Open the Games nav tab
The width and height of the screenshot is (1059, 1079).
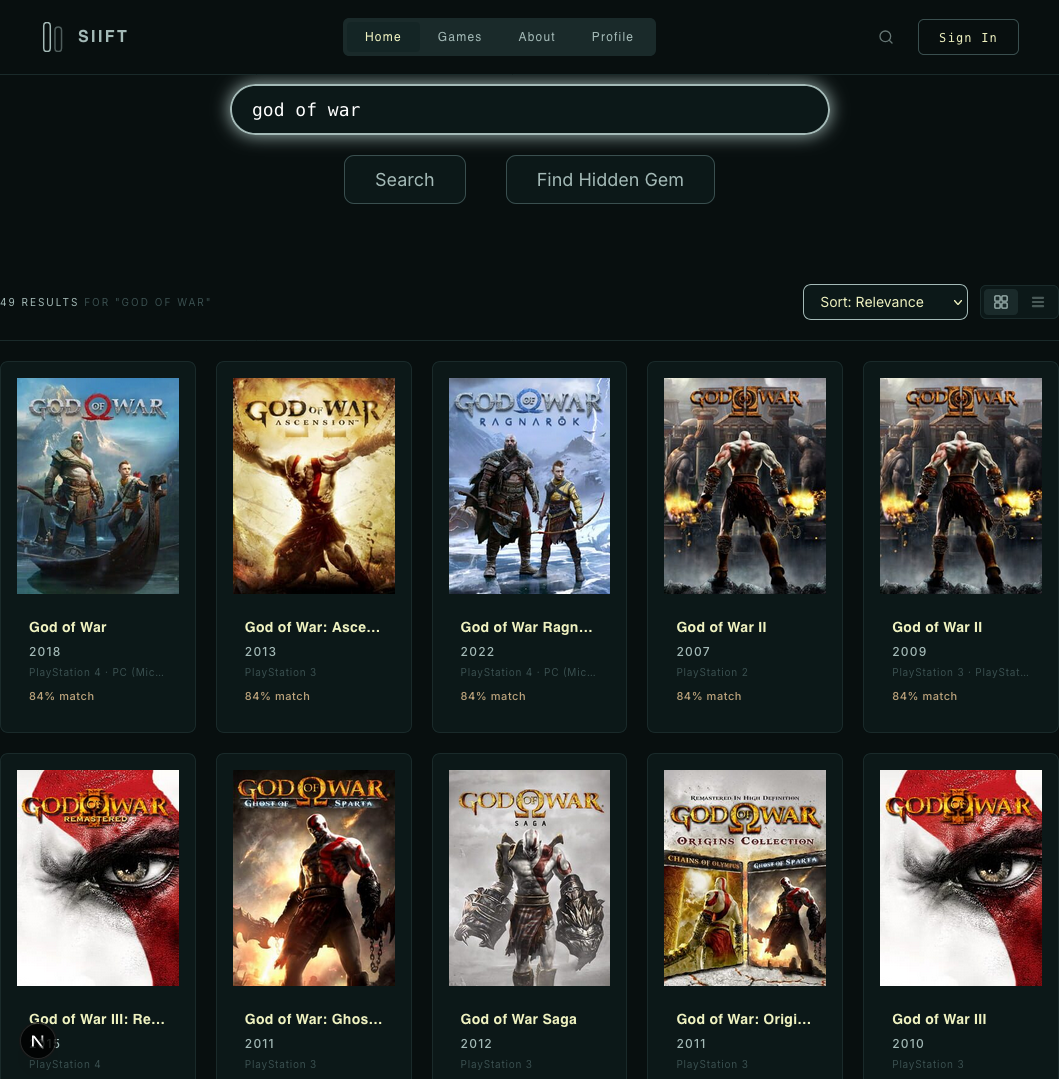(460, 37)
